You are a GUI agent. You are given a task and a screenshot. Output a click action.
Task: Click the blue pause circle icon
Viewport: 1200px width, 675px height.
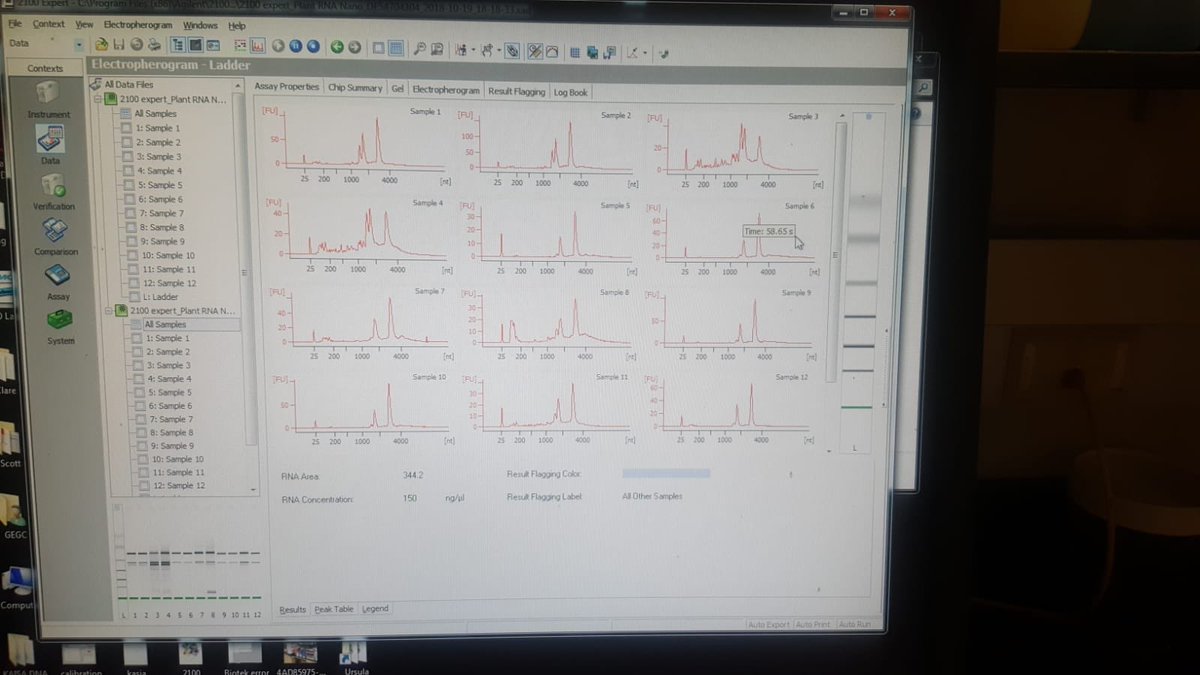pos(296,45)
